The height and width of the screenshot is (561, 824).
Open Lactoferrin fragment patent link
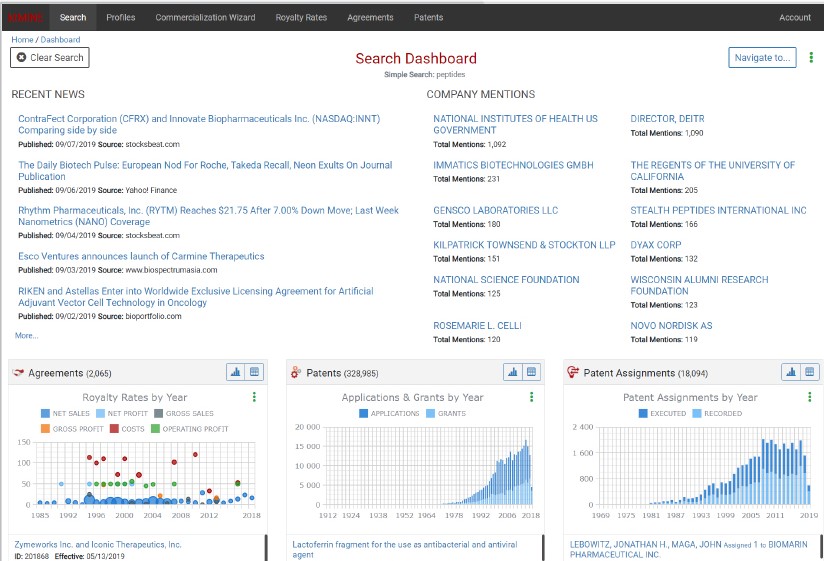[x=405, y=549]
